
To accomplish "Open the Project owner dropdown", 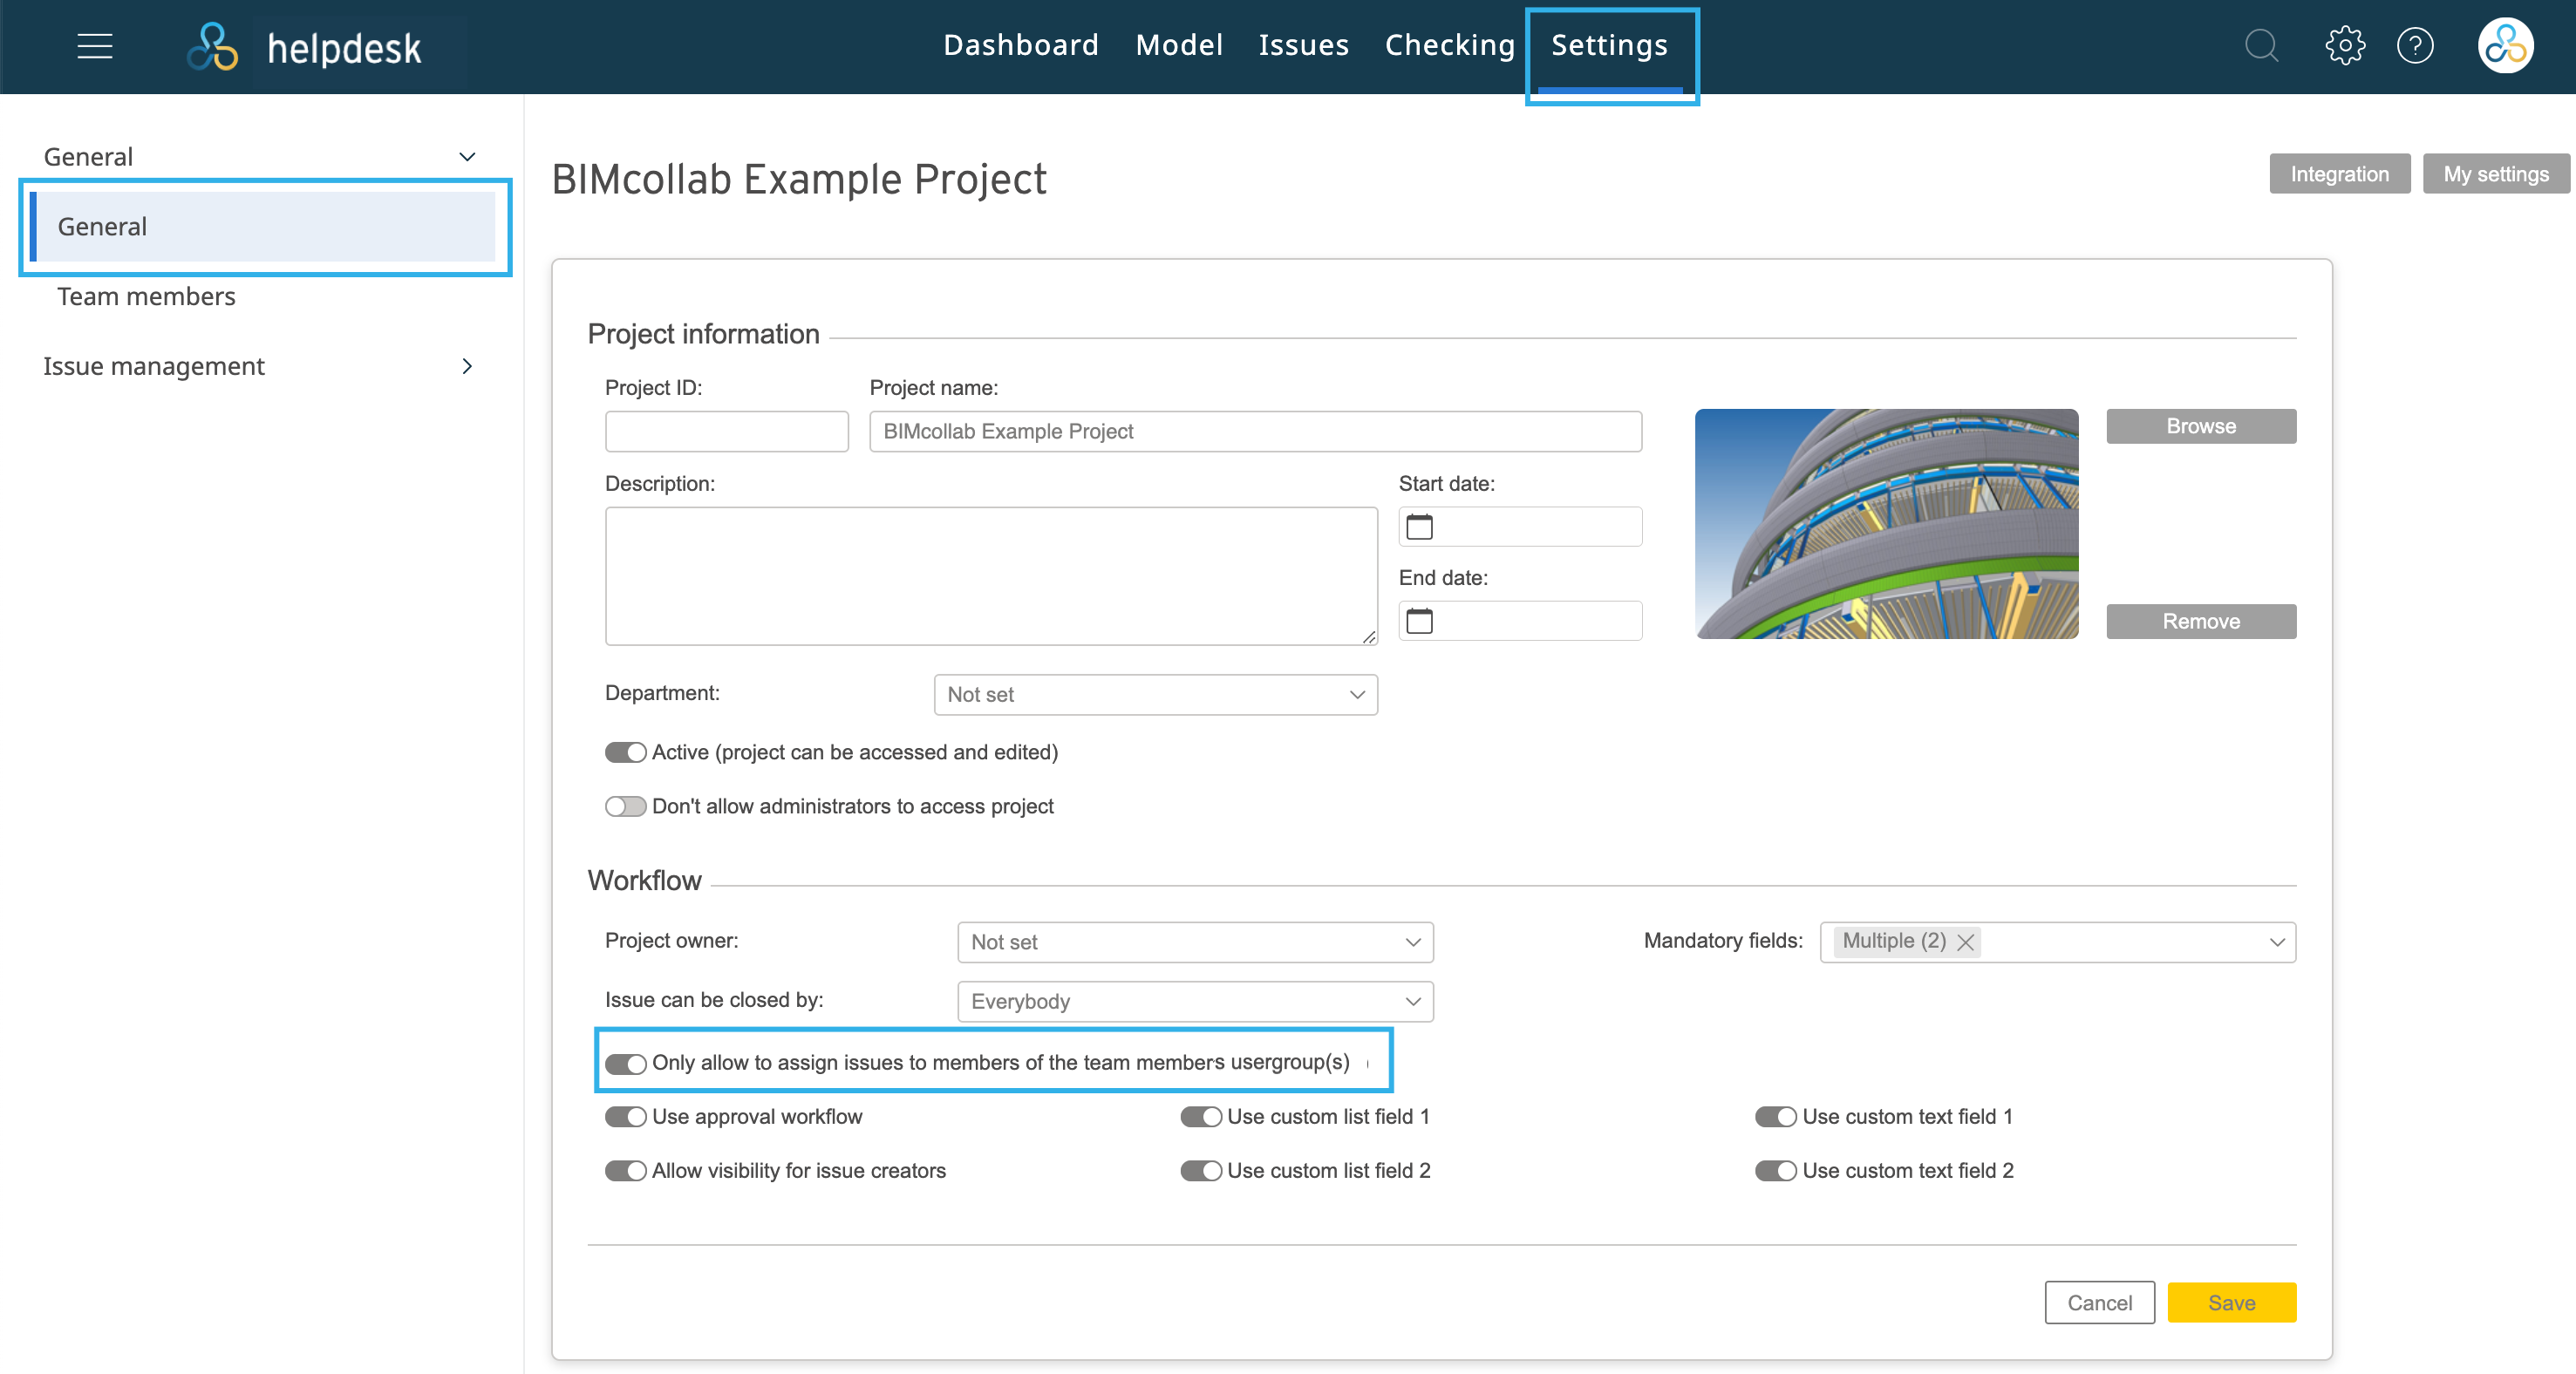I will (1195, 942).
